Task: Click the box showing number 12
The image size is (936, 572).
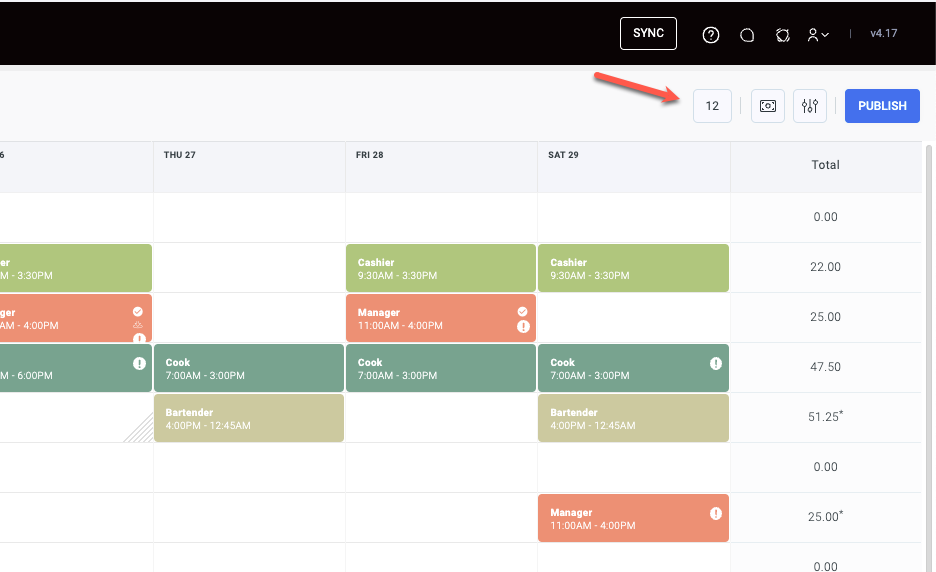Action: coord(712,106)
